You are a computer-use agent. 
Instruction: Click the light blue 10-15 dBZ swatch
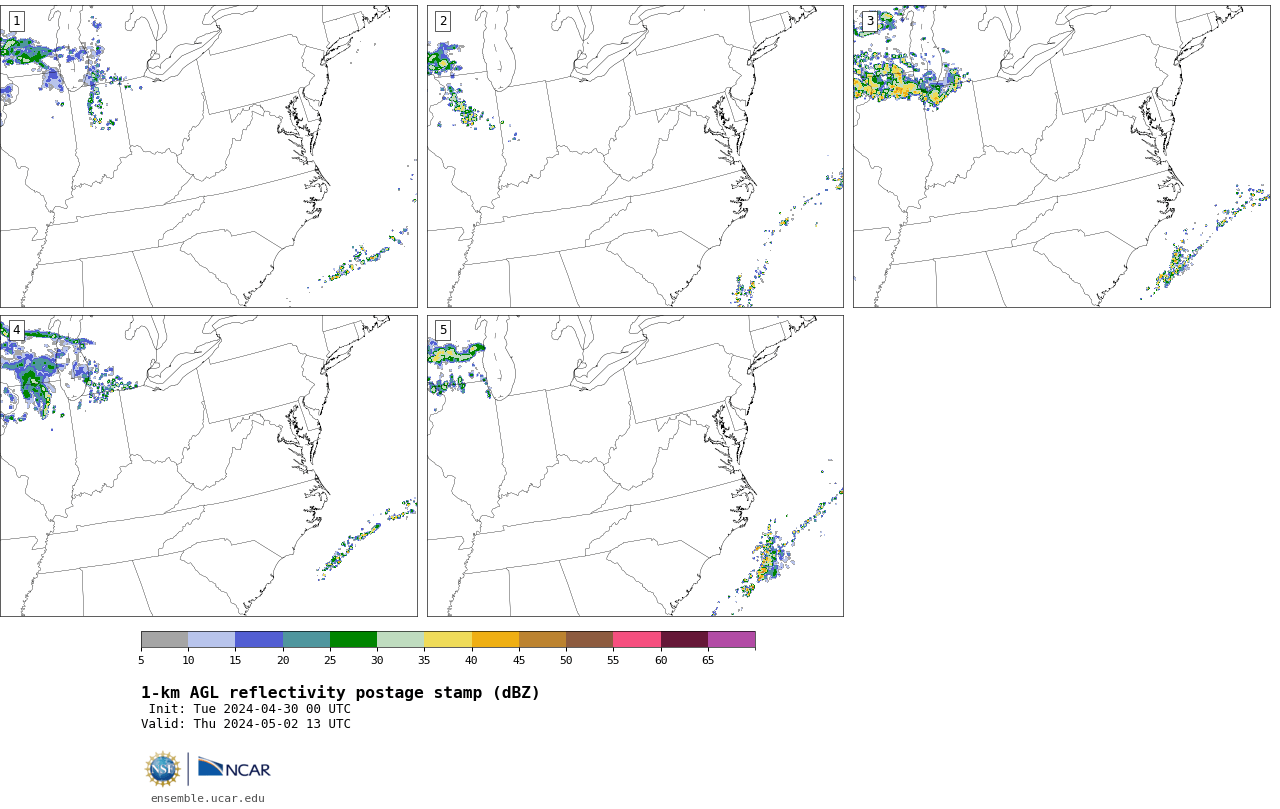click(x=212, y=640)
